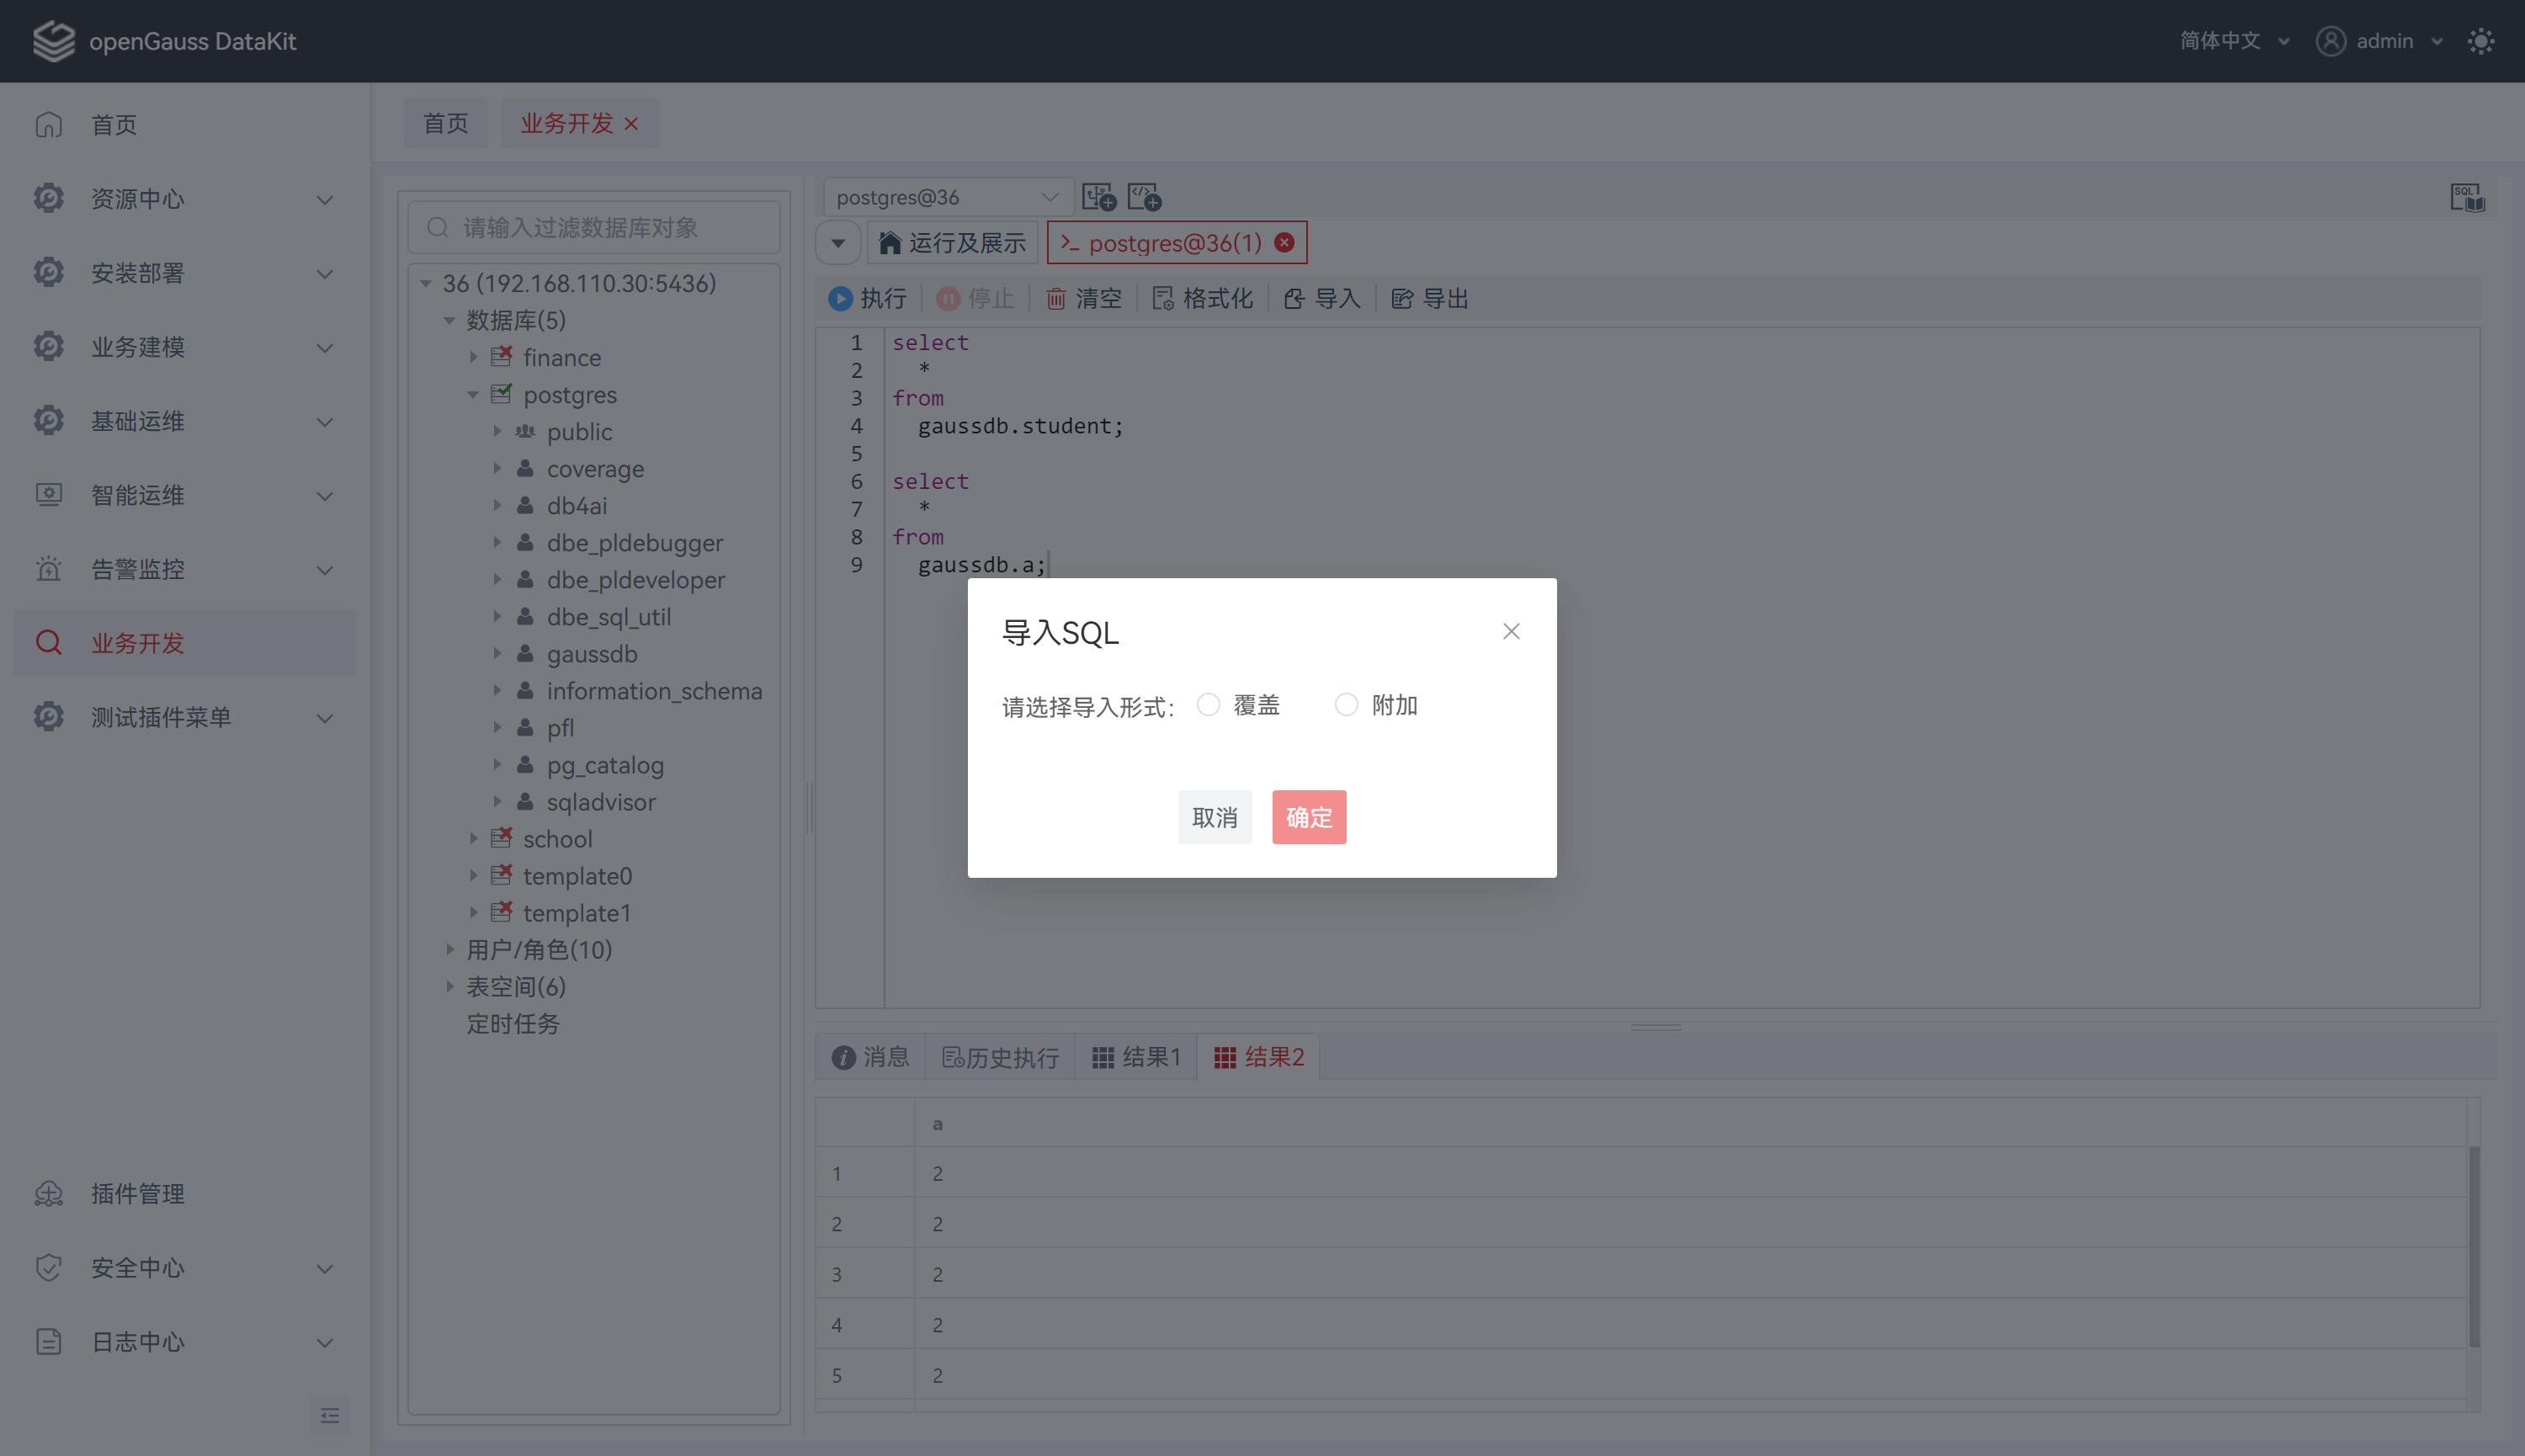Click the postgres database connected icon

[x=501, y=393]
